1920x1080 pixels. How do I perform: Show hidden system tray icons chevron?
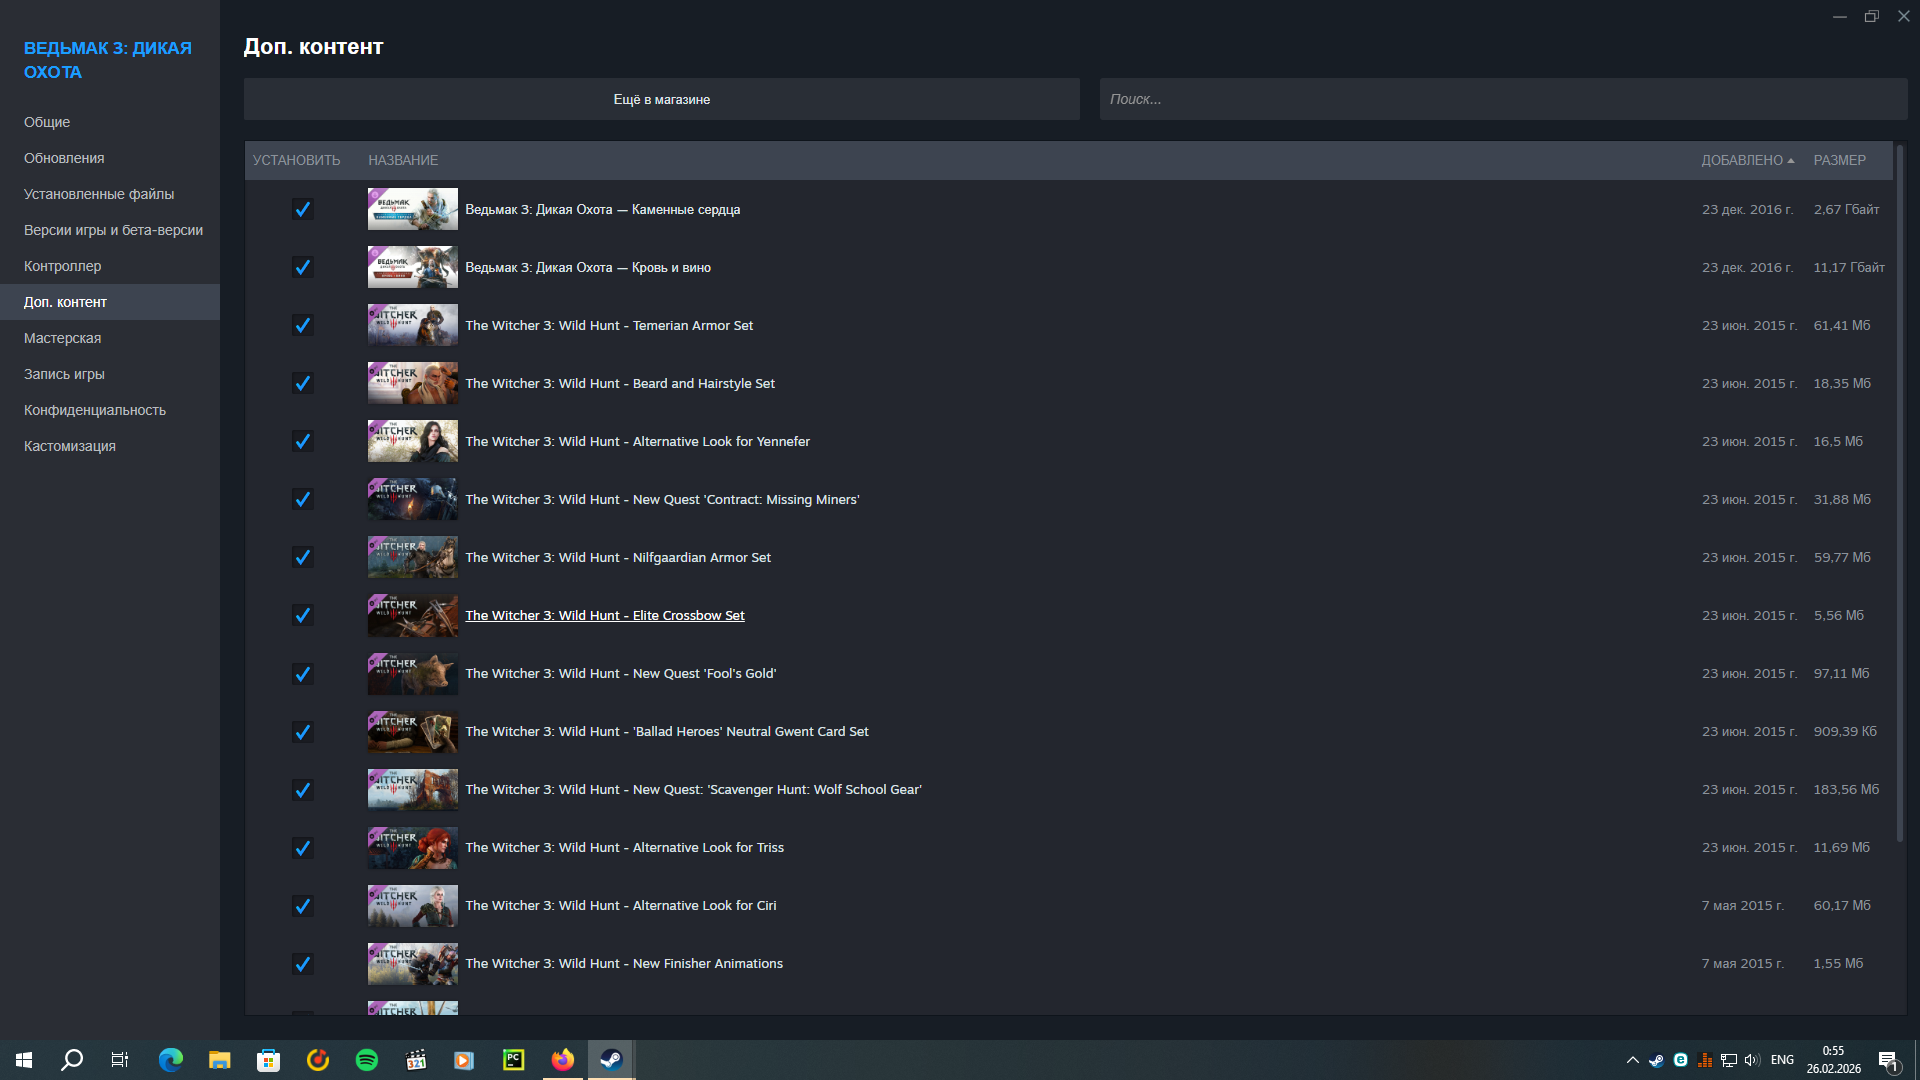click(1632, 1060)
